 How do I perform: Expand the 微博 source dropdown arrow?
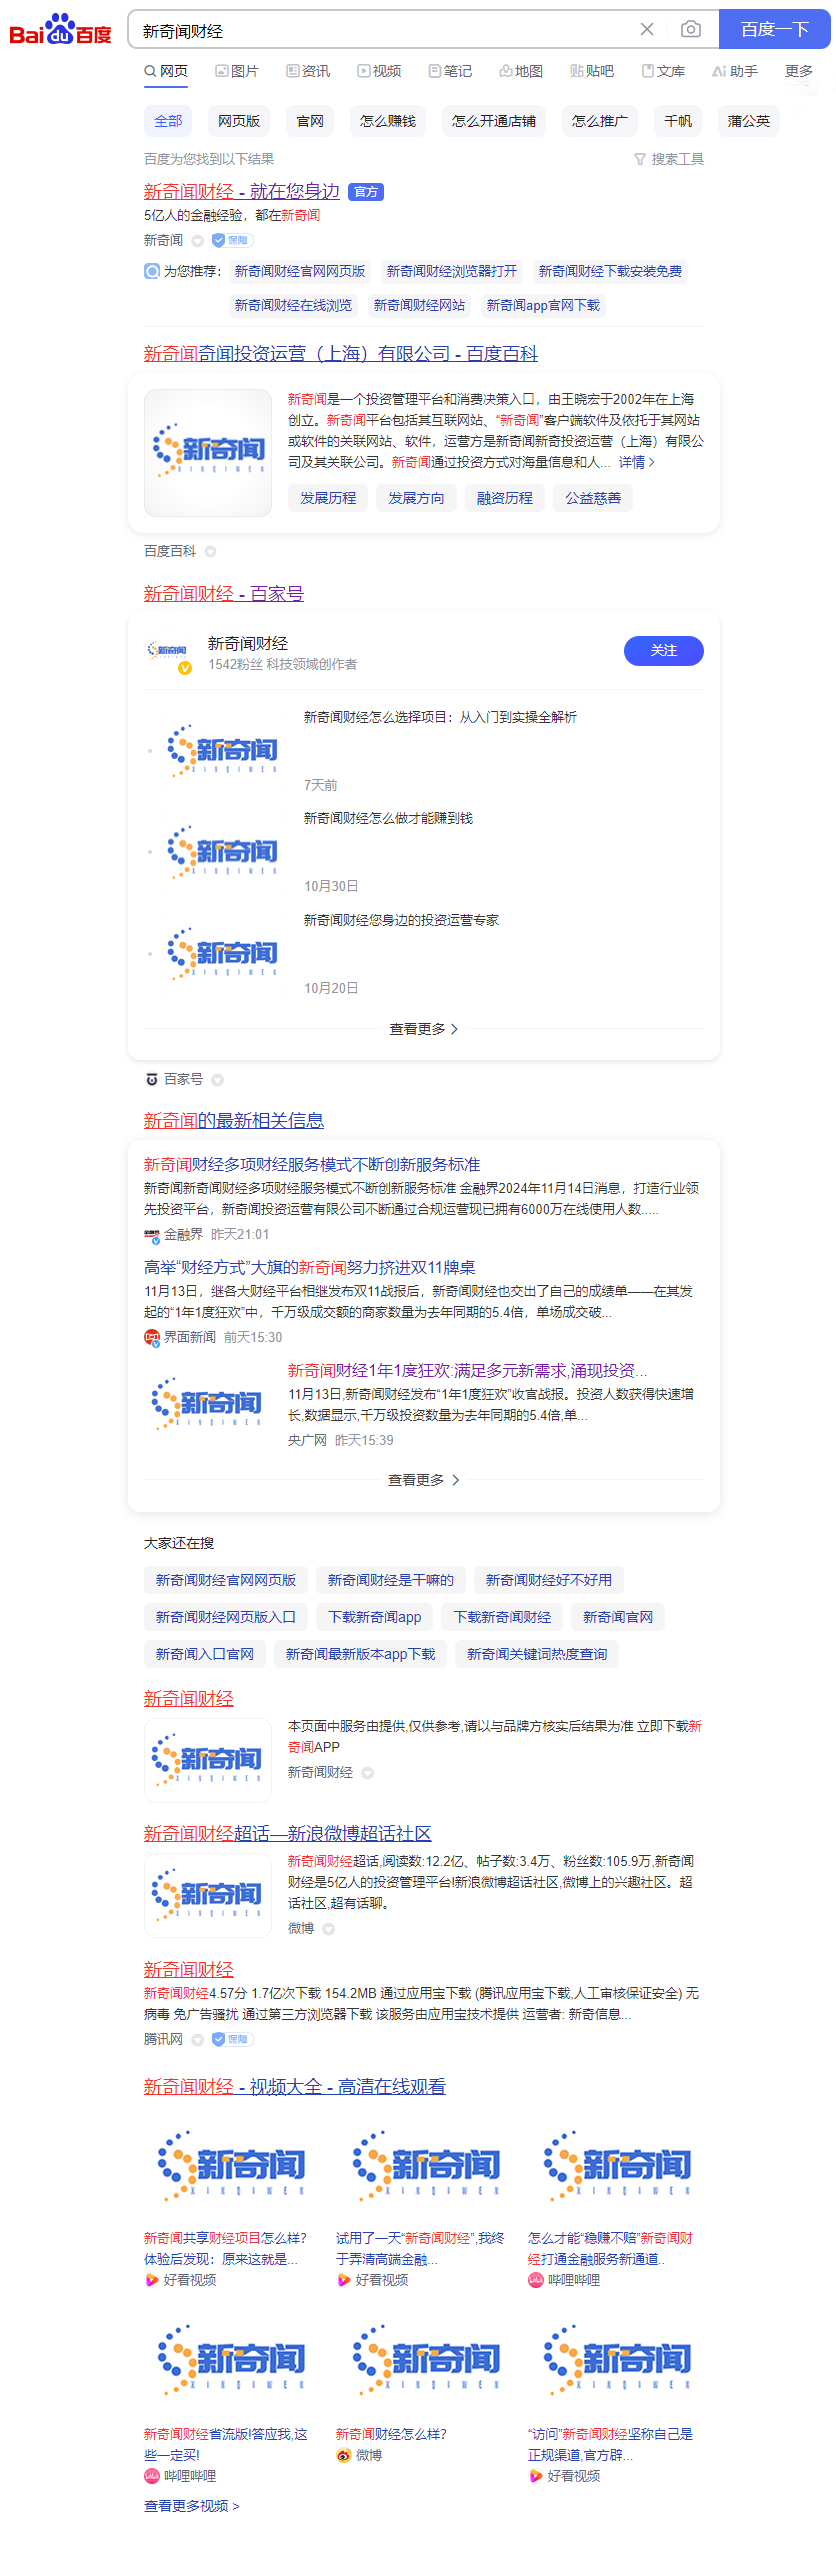pos(328,1928)
